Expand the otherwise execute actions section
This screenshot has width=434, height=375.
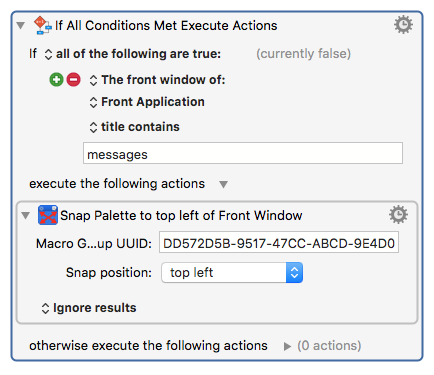click(x=287, y=346)
